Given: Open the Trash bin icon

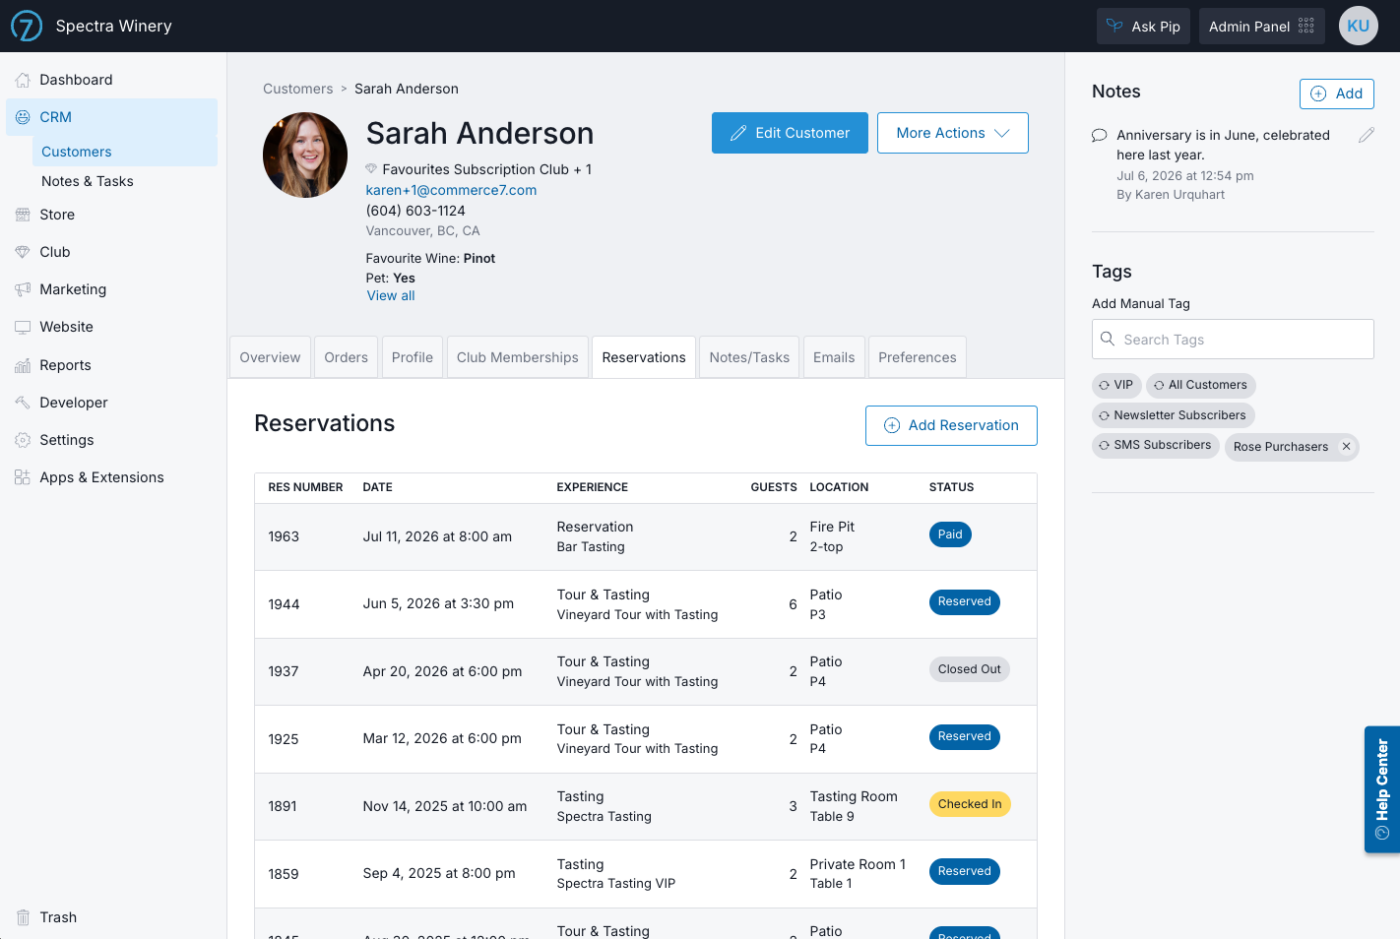Looking at the screenshot, I should [x=22, y=917].
